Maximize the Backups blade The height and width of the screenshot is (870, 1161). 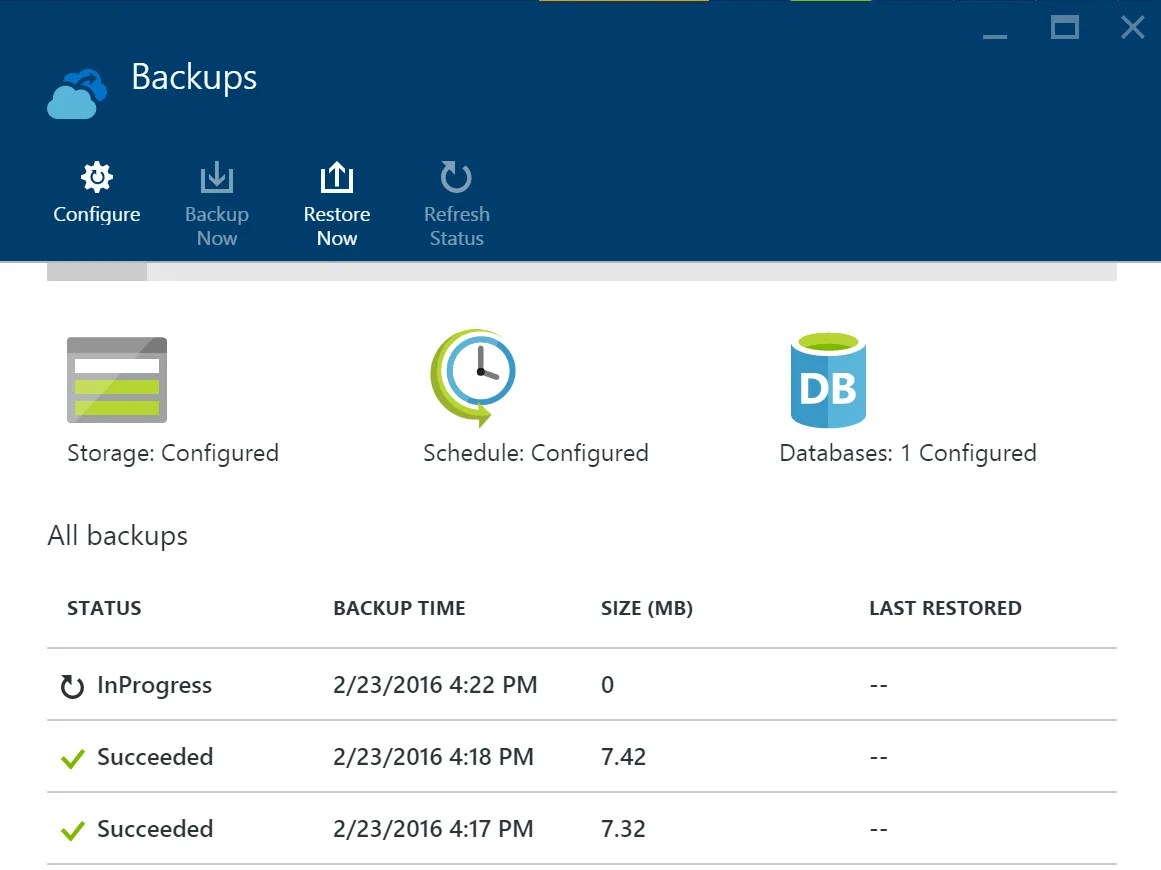1065,28
